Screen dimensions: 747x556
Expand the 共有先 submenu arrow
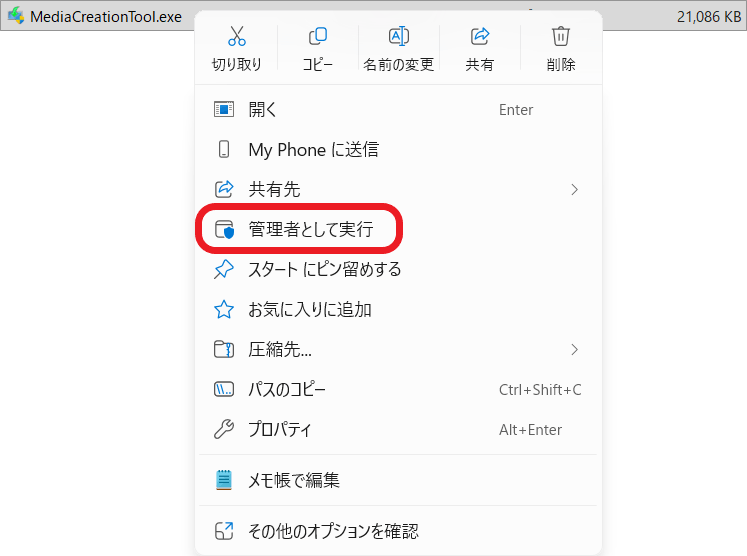(574, 189)
